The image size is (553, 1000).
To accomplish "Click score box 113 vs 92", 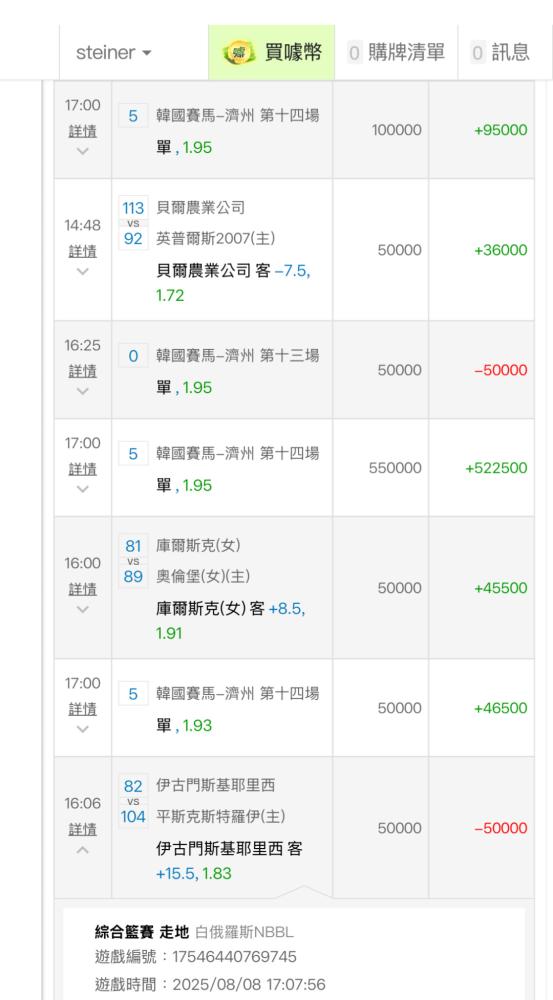I will point(133,223).
